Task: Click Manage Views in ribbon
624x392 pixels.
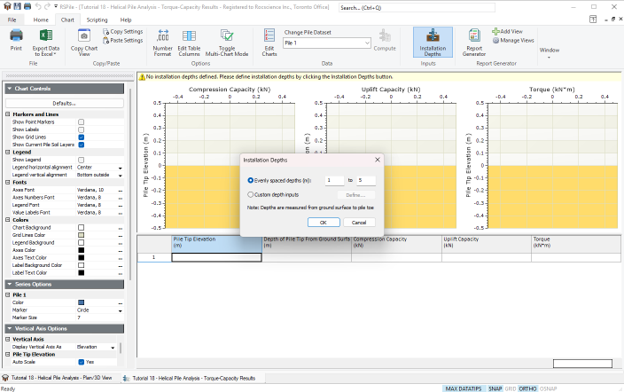Action: point(513,40)
